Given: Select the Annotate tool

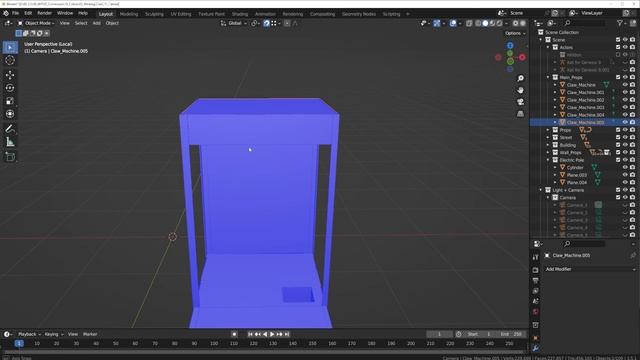Looking at the screenshot, I should tap(10, 129).
